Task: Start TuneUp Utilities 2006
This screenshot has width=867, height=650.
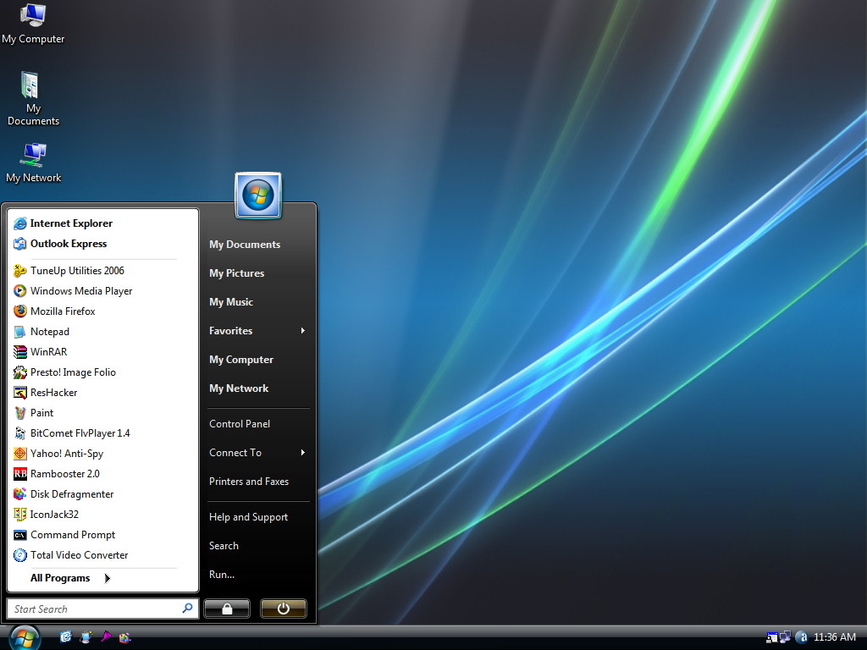Action: (x=76, y=270)
